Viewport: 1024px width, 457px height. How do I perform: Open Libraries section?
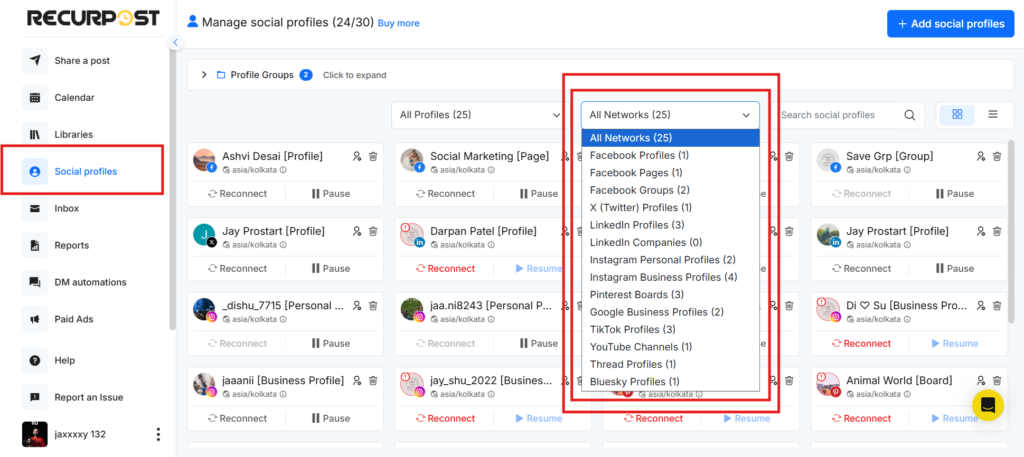click(x=73, y=134)
